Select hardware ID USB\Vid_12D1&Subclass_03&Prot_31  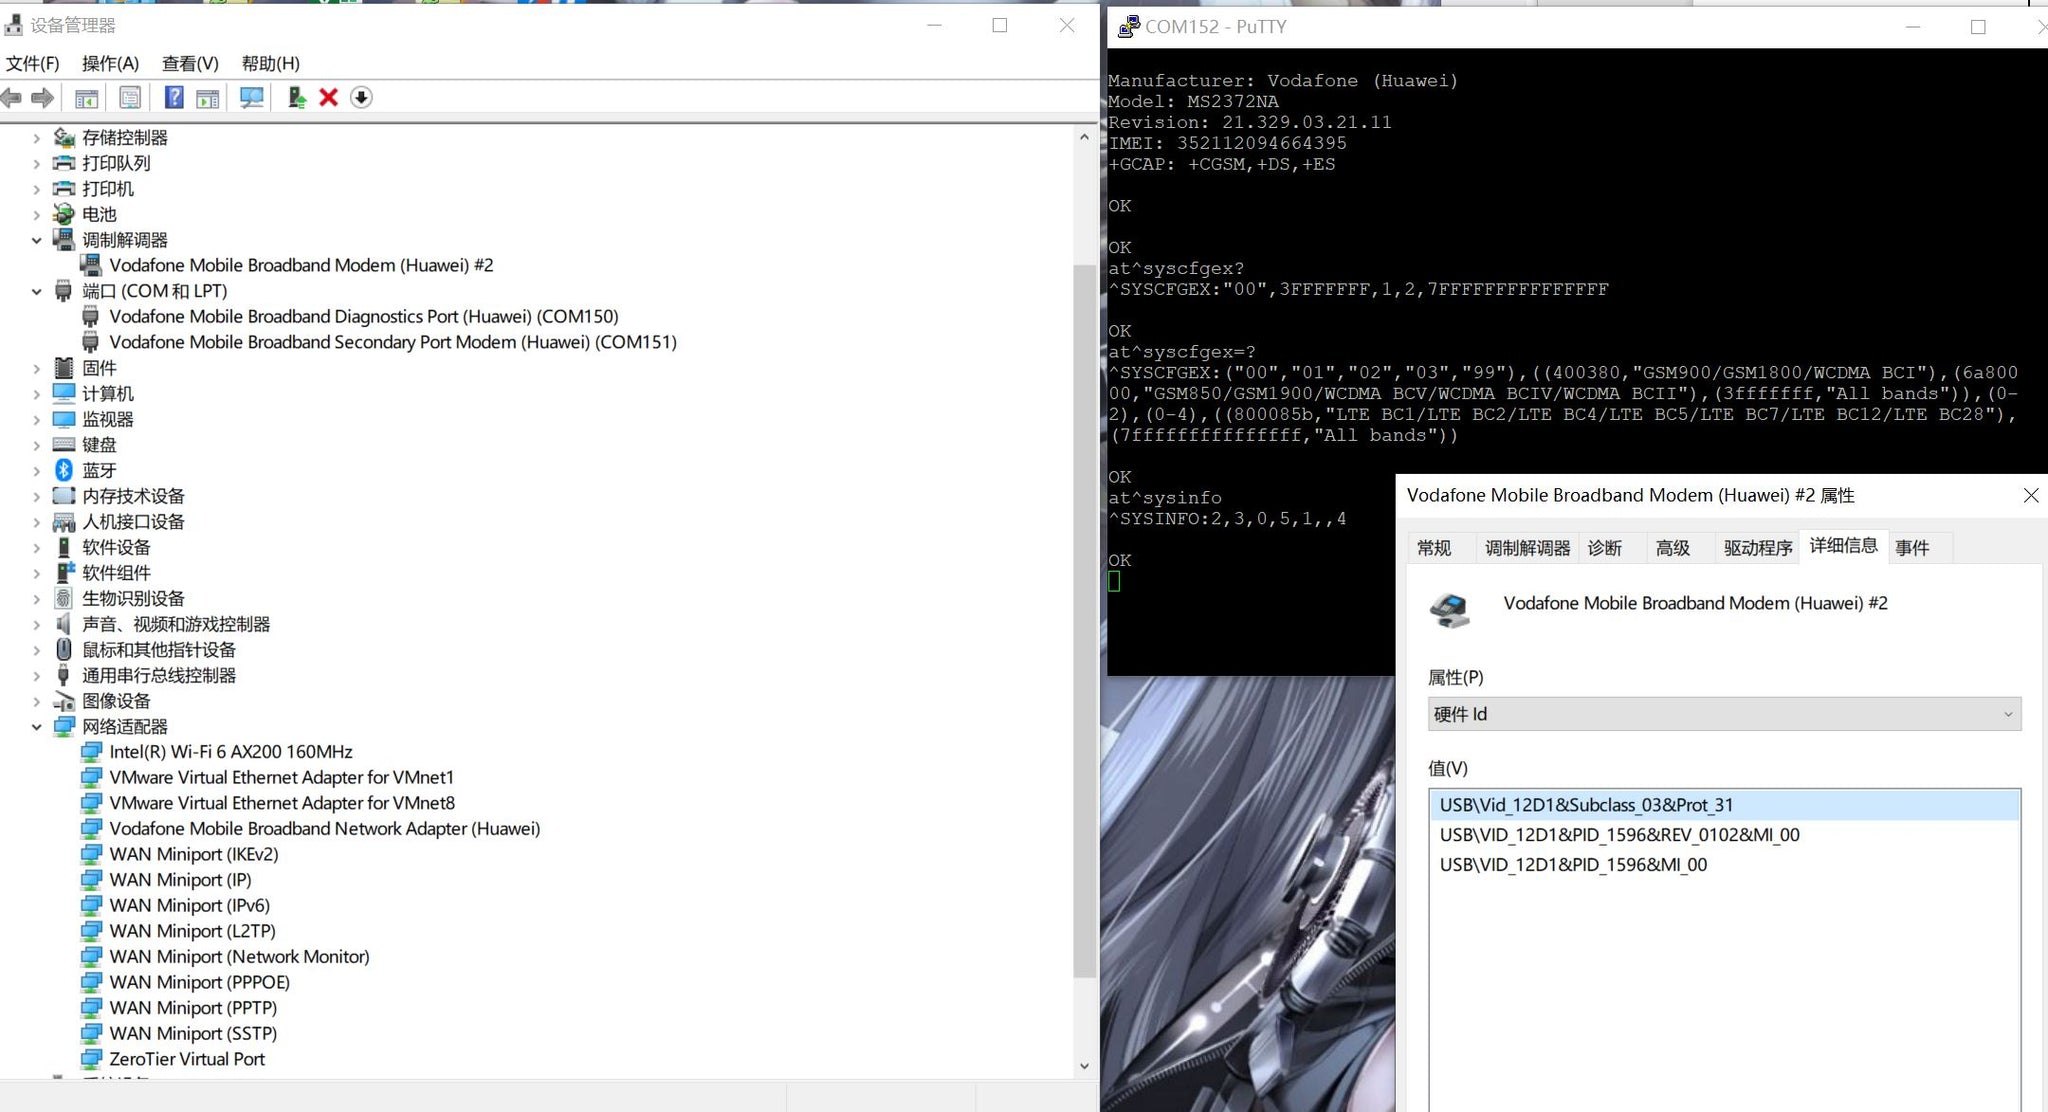click(x=1724, y=805)
